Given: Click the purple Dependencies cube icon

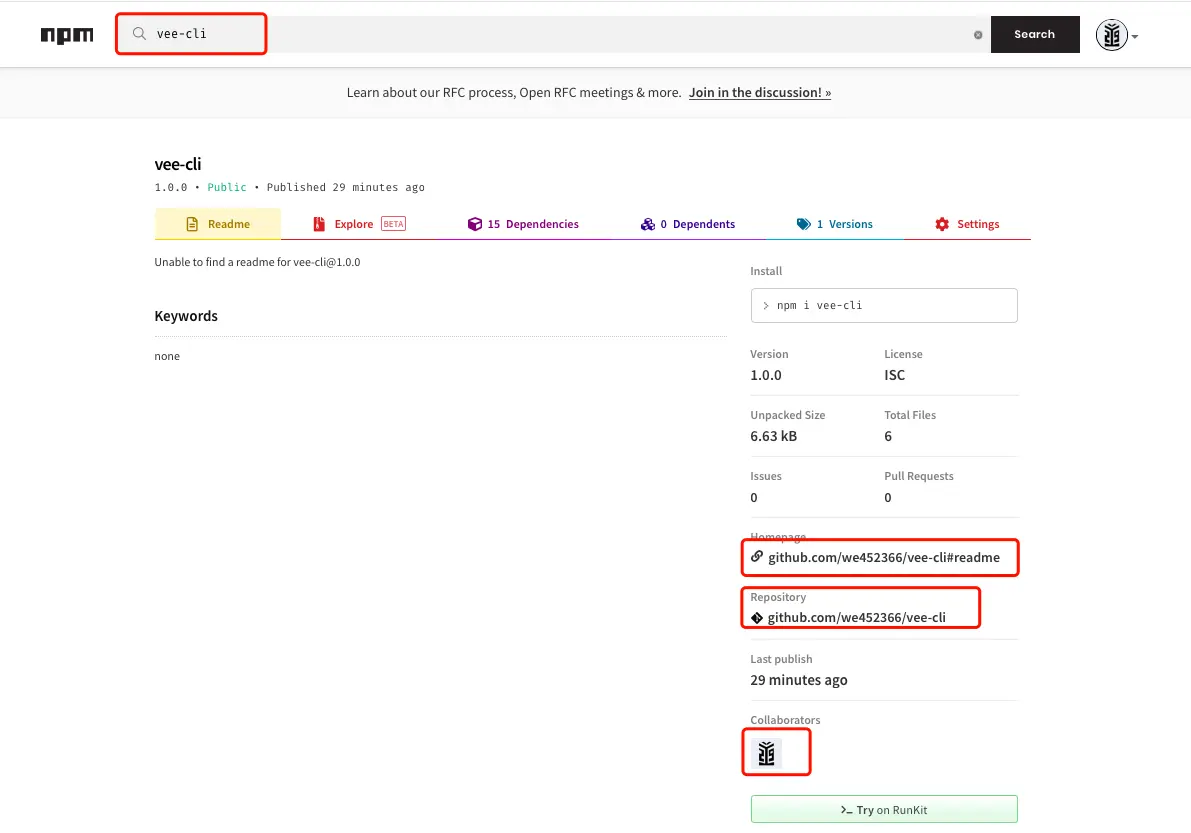Looking at the screenshot, I should 475,224.
